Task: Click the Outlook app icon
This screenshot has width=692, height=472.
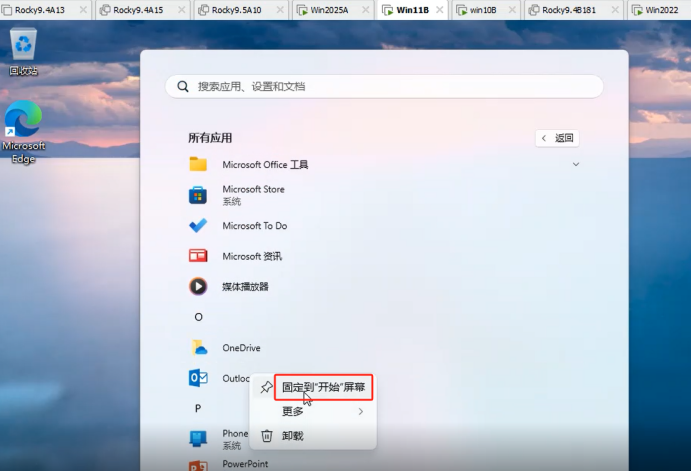Action: 198,378
